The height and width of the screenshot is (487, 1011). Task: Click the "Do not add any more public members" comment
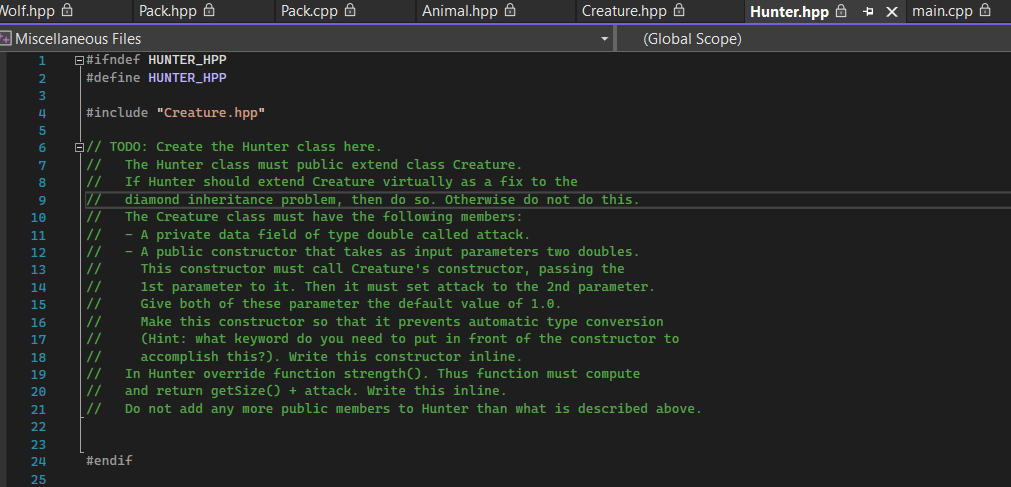click(x=393, y=408)
